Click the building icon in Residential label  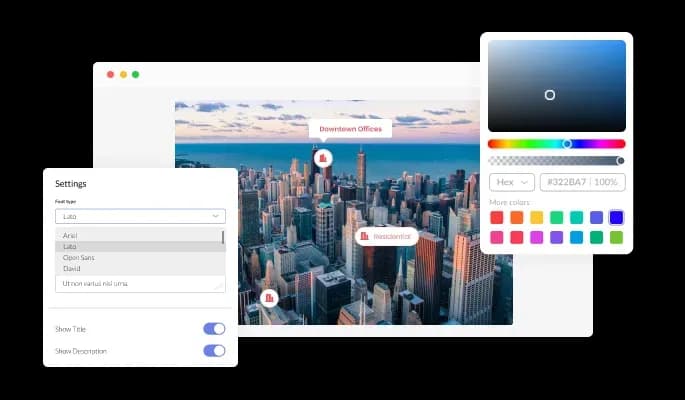(364, 237)
